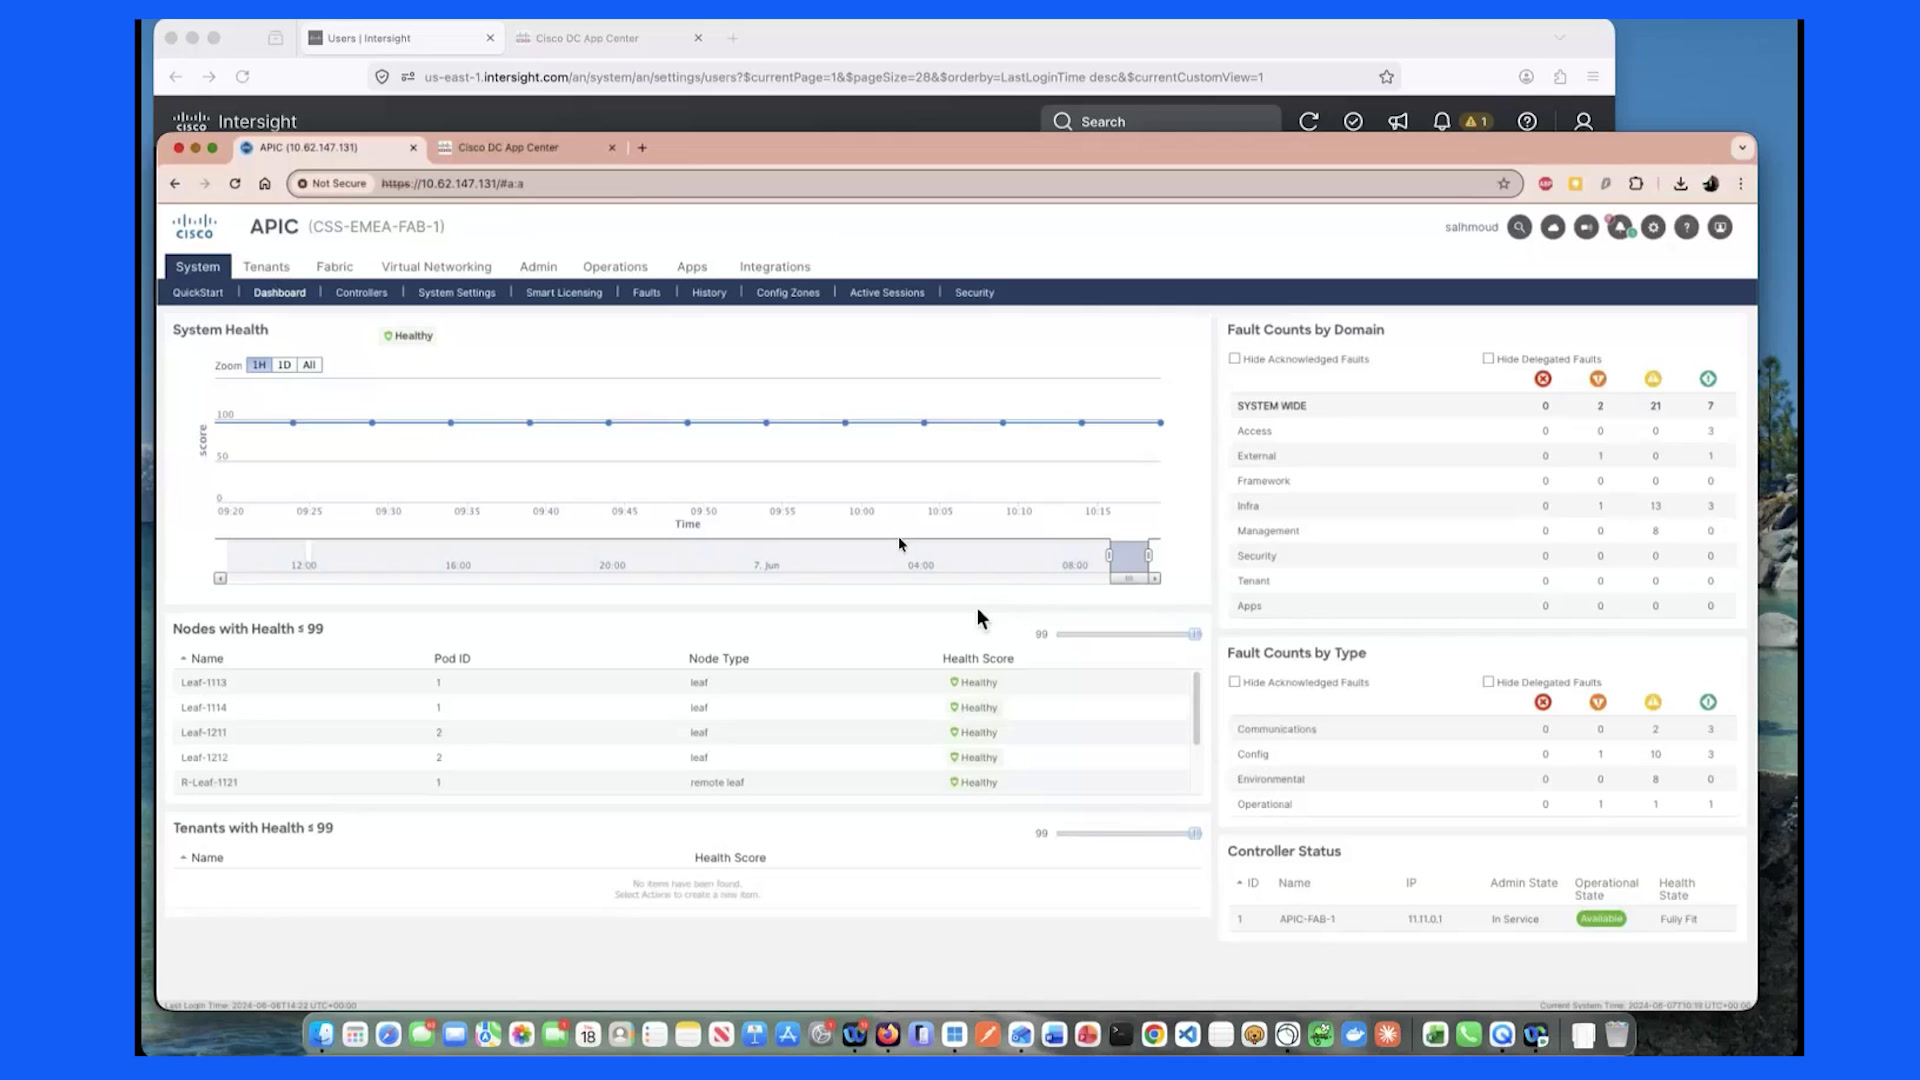Open the APIC search icon beside salhmoud
The image size is (1920, 1080).
pyautogui.click(x=1519, y=227)
